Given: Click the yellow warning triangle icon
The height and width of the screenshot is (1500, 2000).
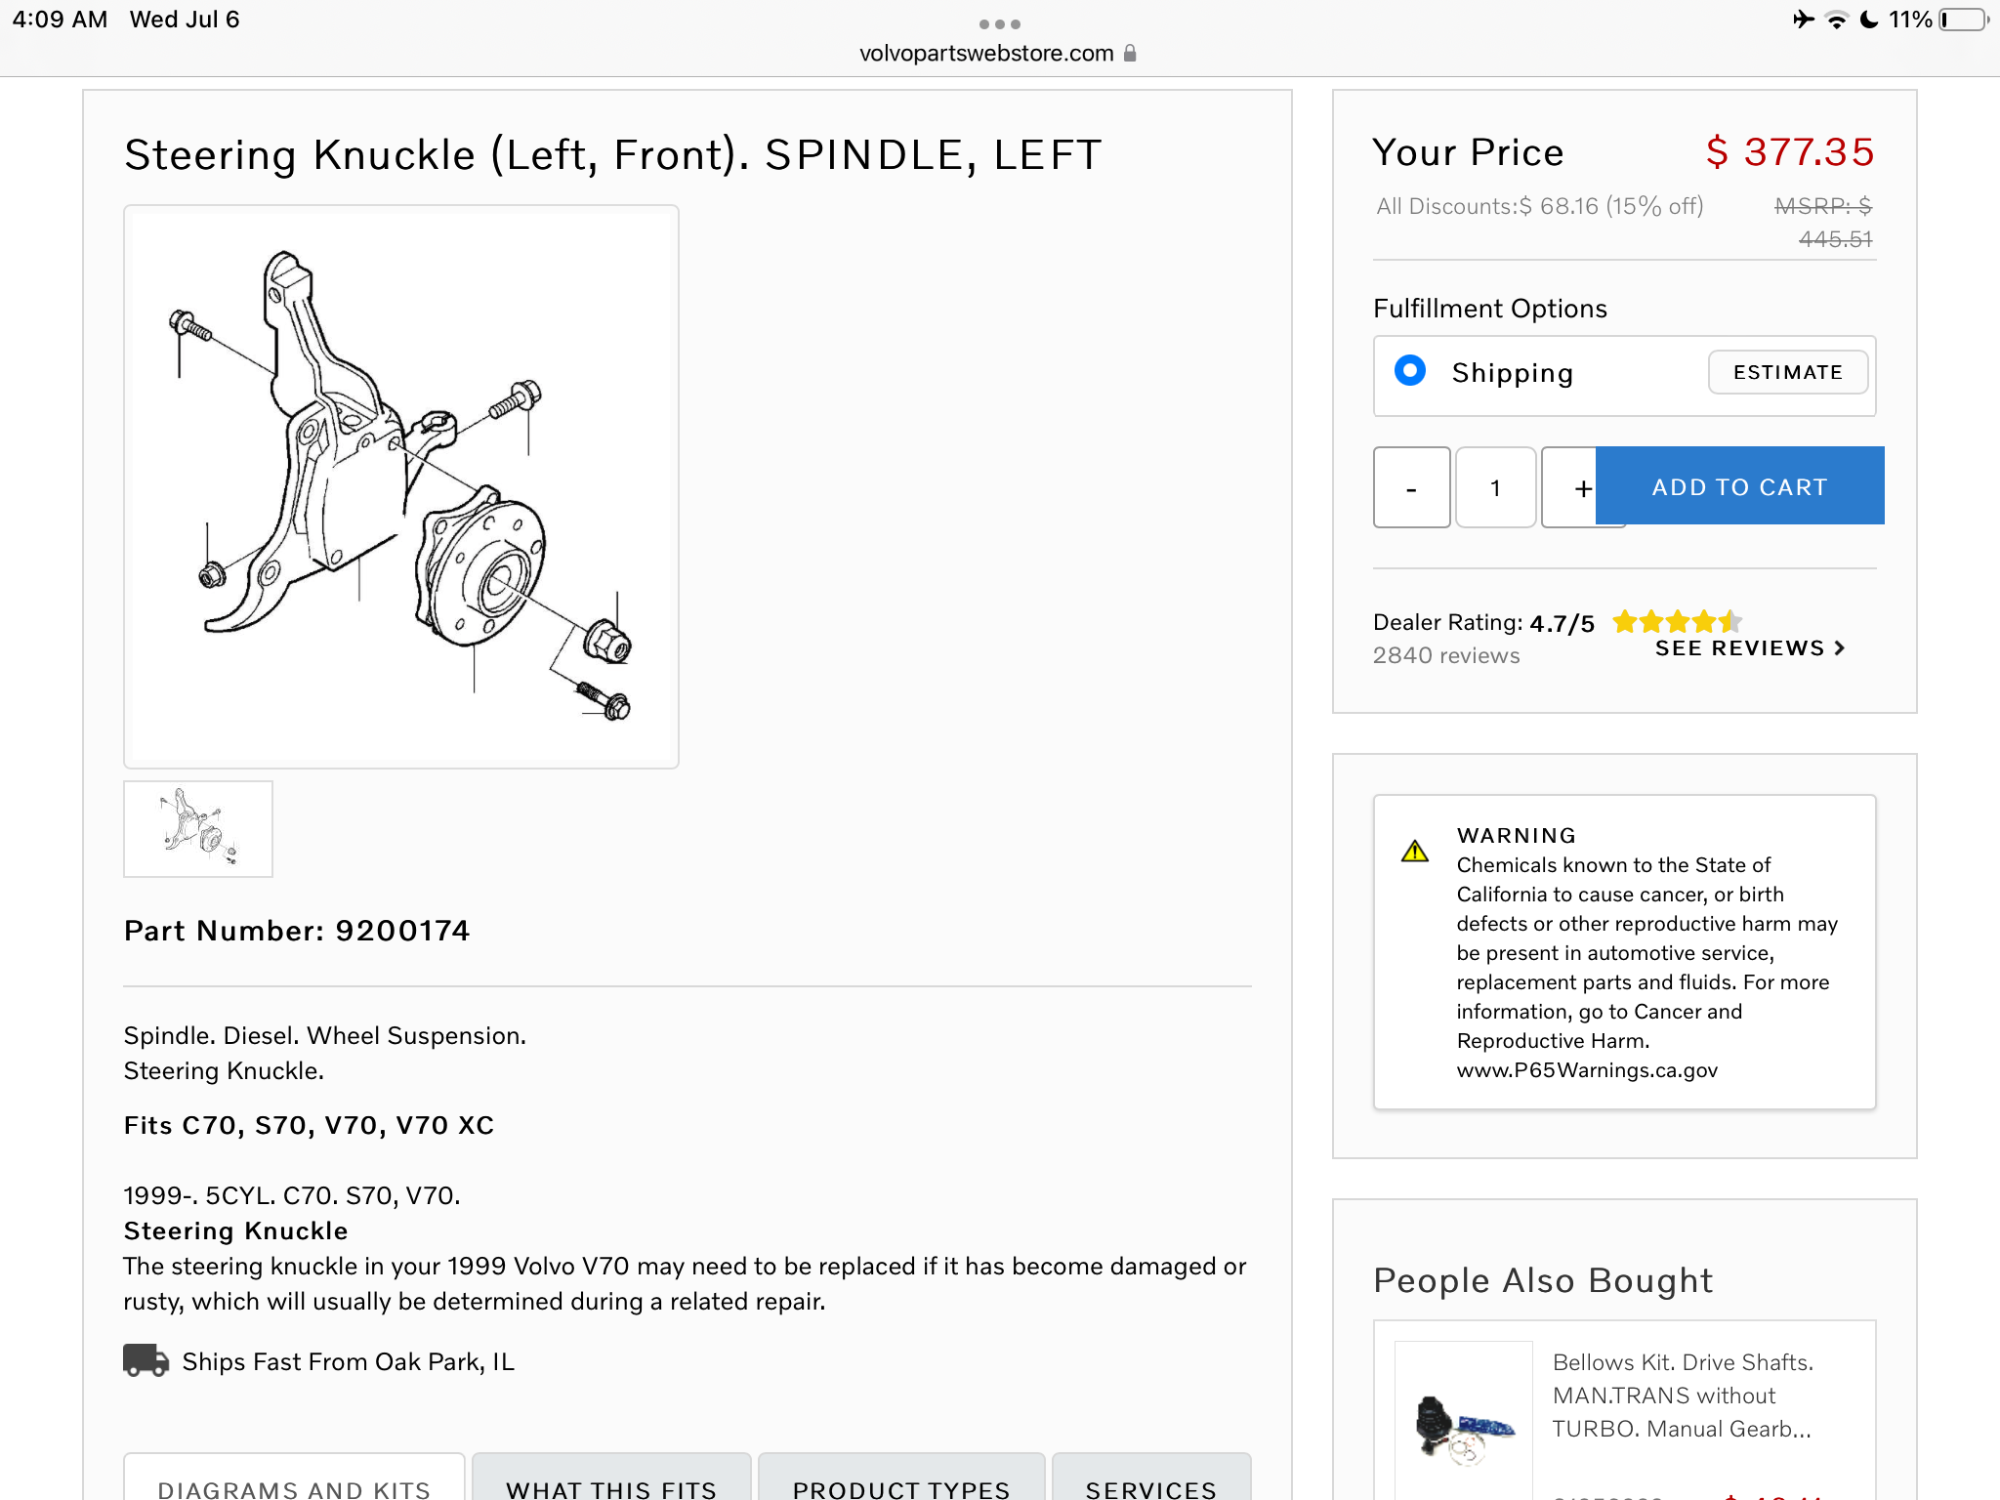Looking at the screenshot, I should click(x=1414, y=852).
